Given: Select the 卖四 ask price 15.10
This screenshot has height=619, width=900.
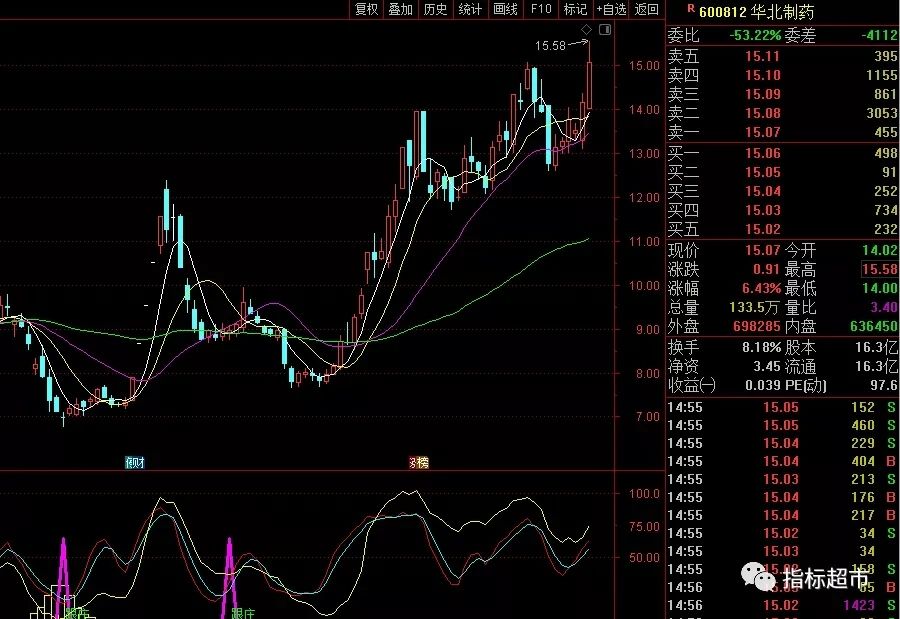Looking at the screenshot, I should click(762, 75).
